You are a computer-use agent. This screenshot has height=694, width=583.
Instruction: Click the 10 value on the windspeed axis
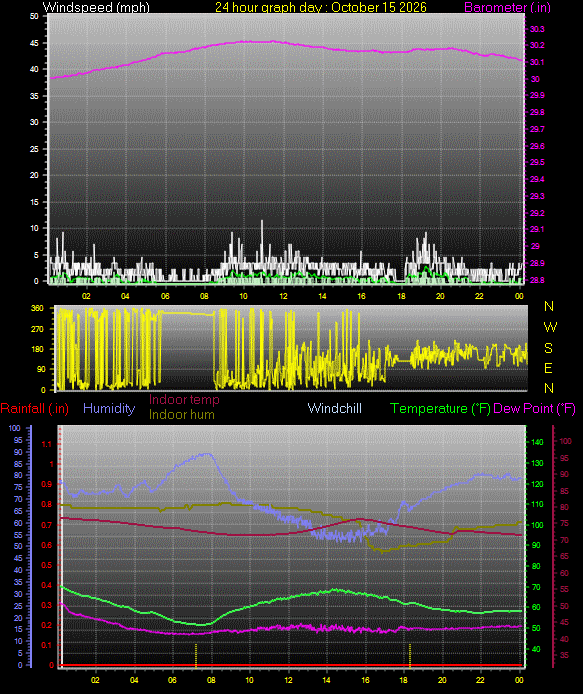(34, 228)
